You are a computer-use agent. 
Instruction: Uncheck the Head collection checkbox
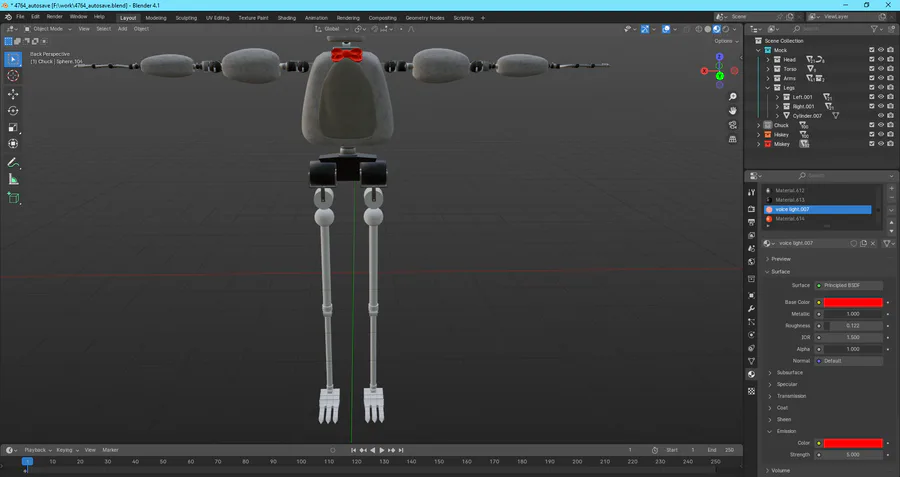[x=871, y=60]
